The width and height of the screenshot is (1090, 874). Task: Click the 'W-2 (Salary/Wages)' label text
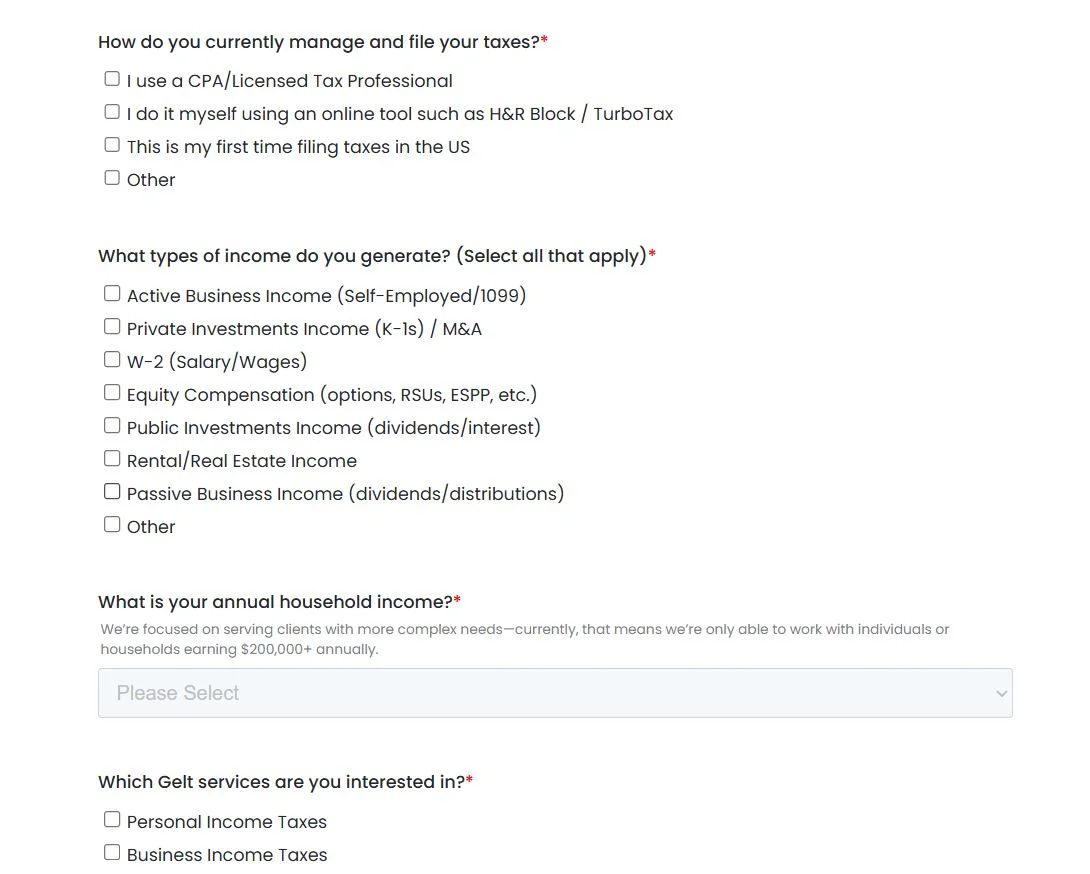tap(217, 362)
